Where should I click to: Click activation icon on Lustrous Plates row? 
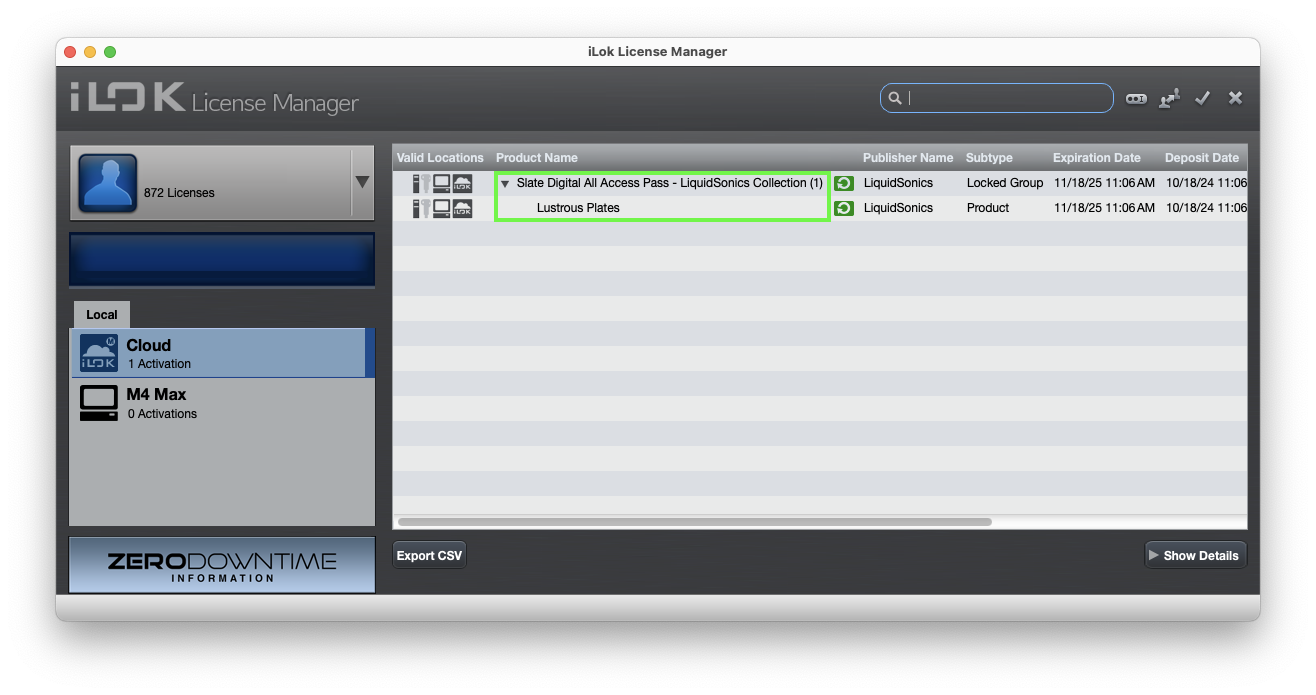click(x=844, y=208)
